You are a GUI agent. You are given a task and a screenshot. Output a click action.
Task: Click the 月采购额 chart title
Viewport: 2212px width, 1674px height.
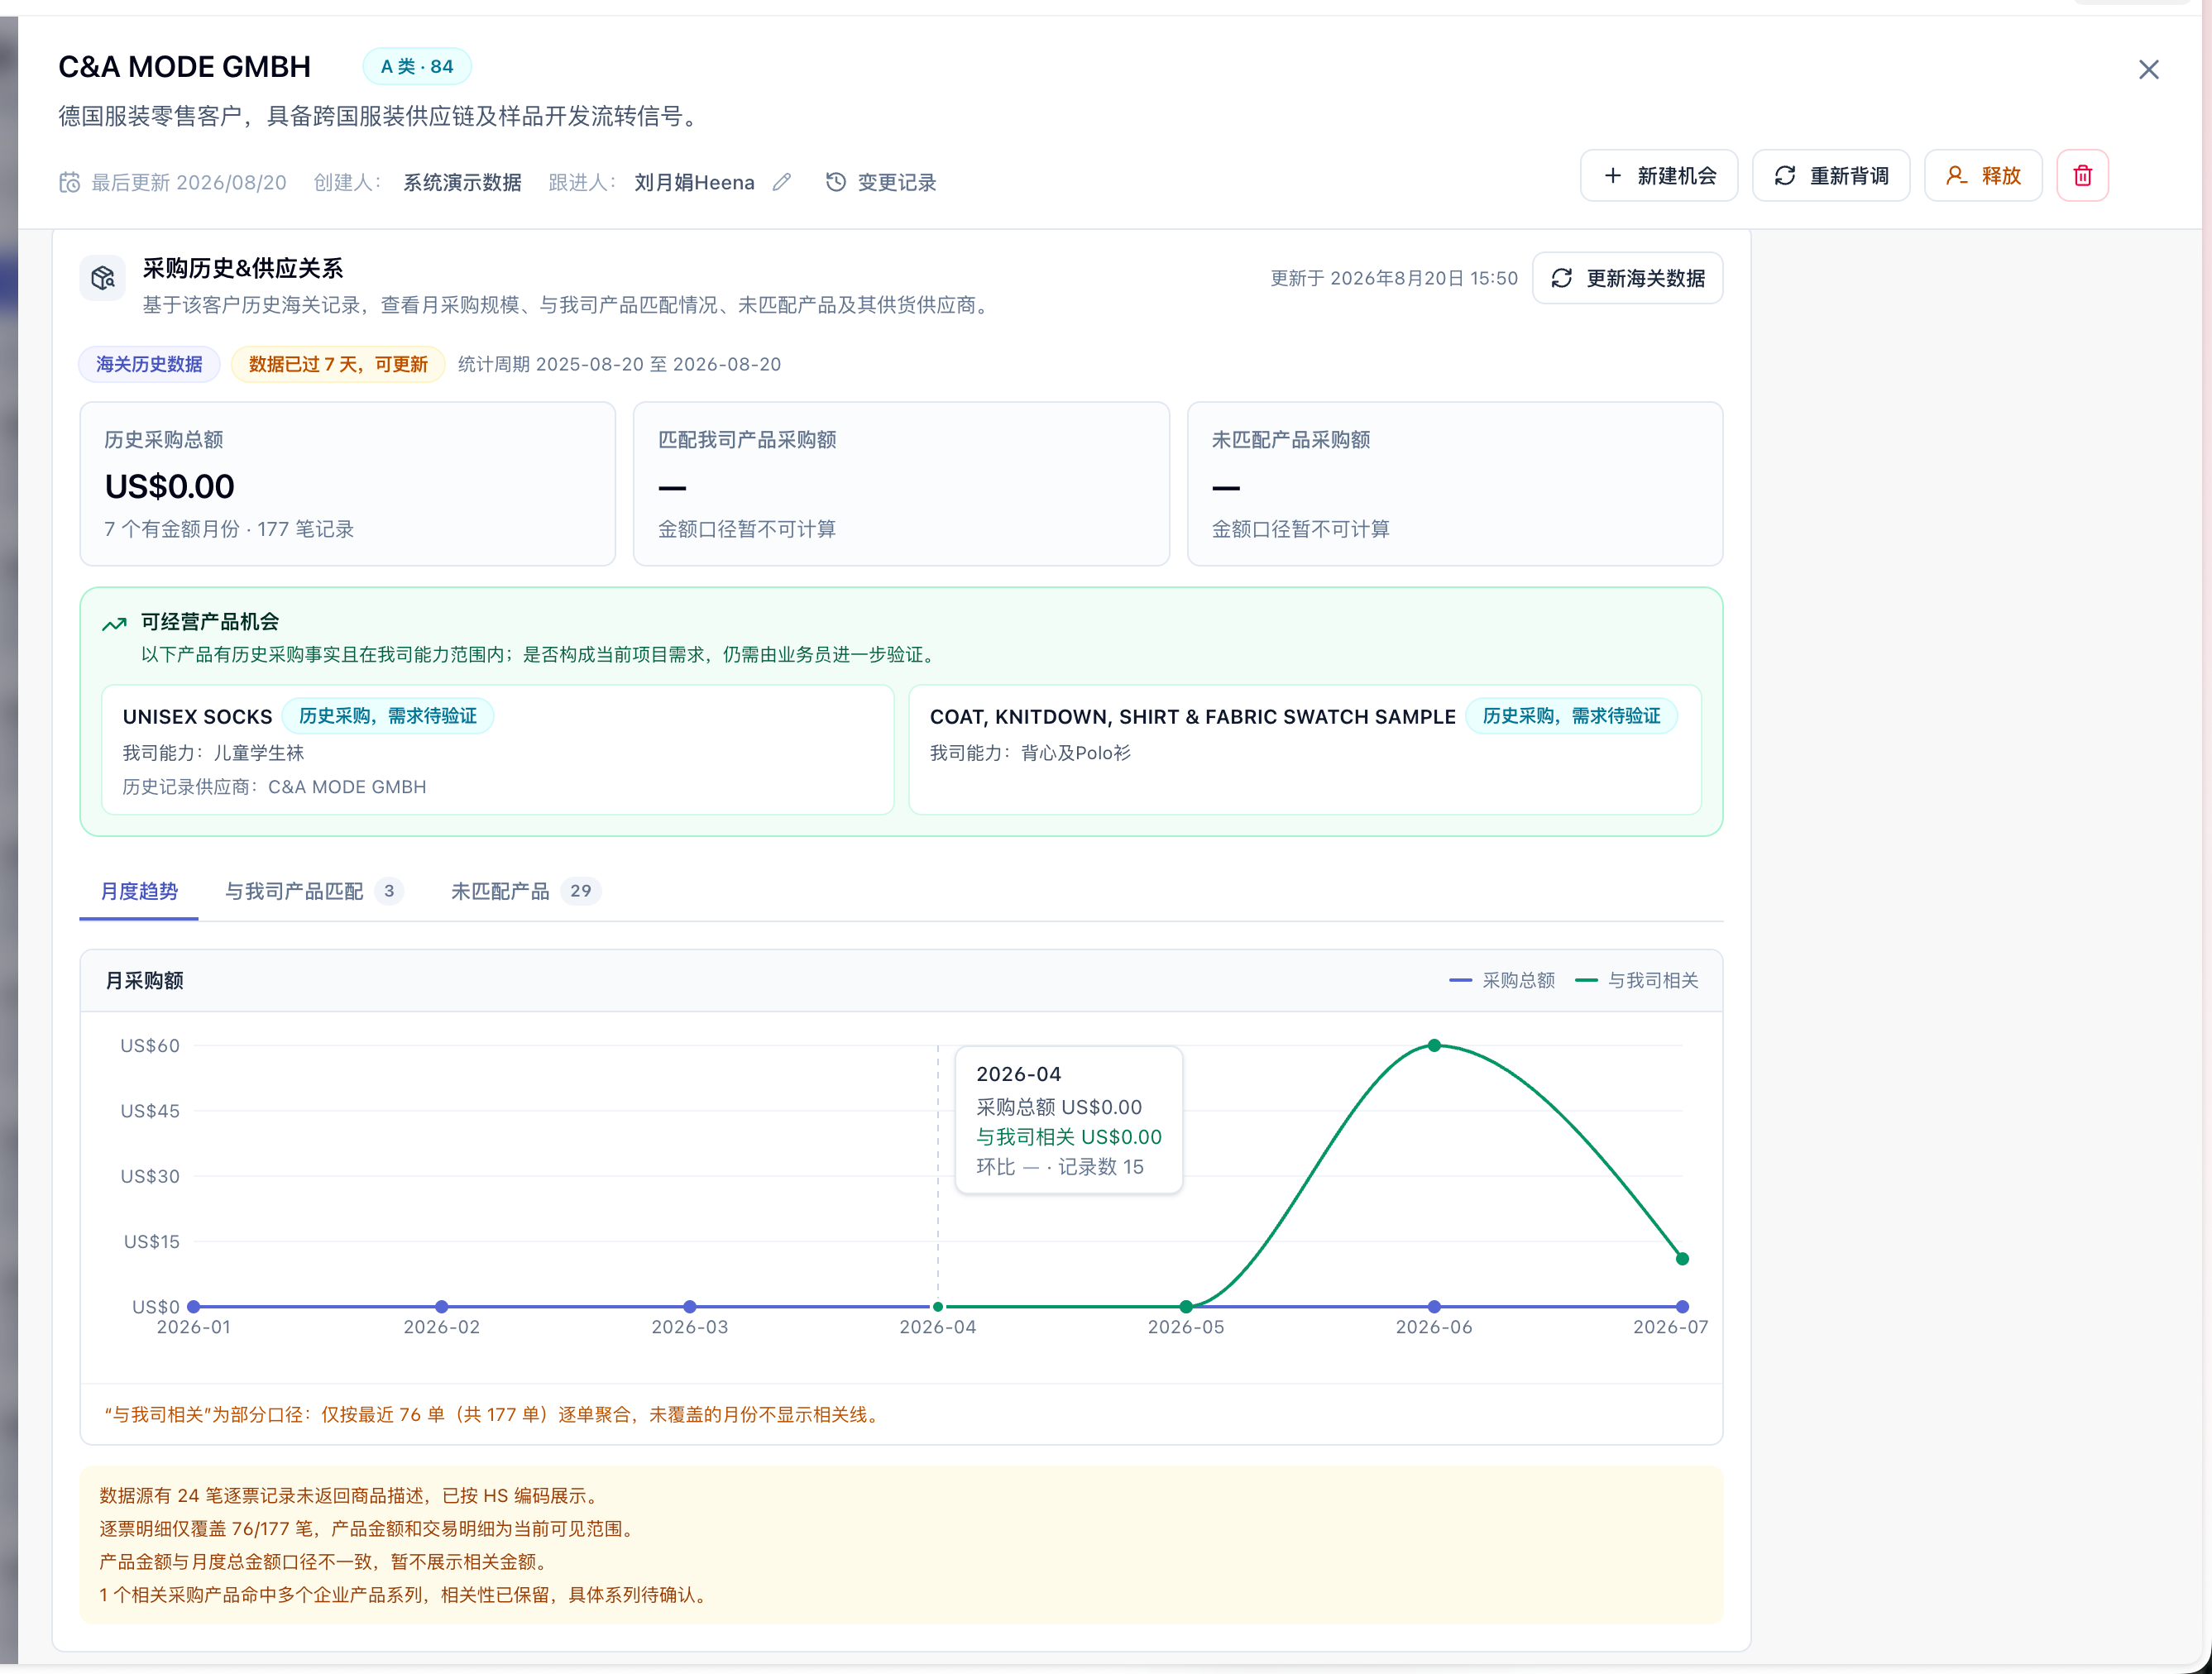coord(145,980)
